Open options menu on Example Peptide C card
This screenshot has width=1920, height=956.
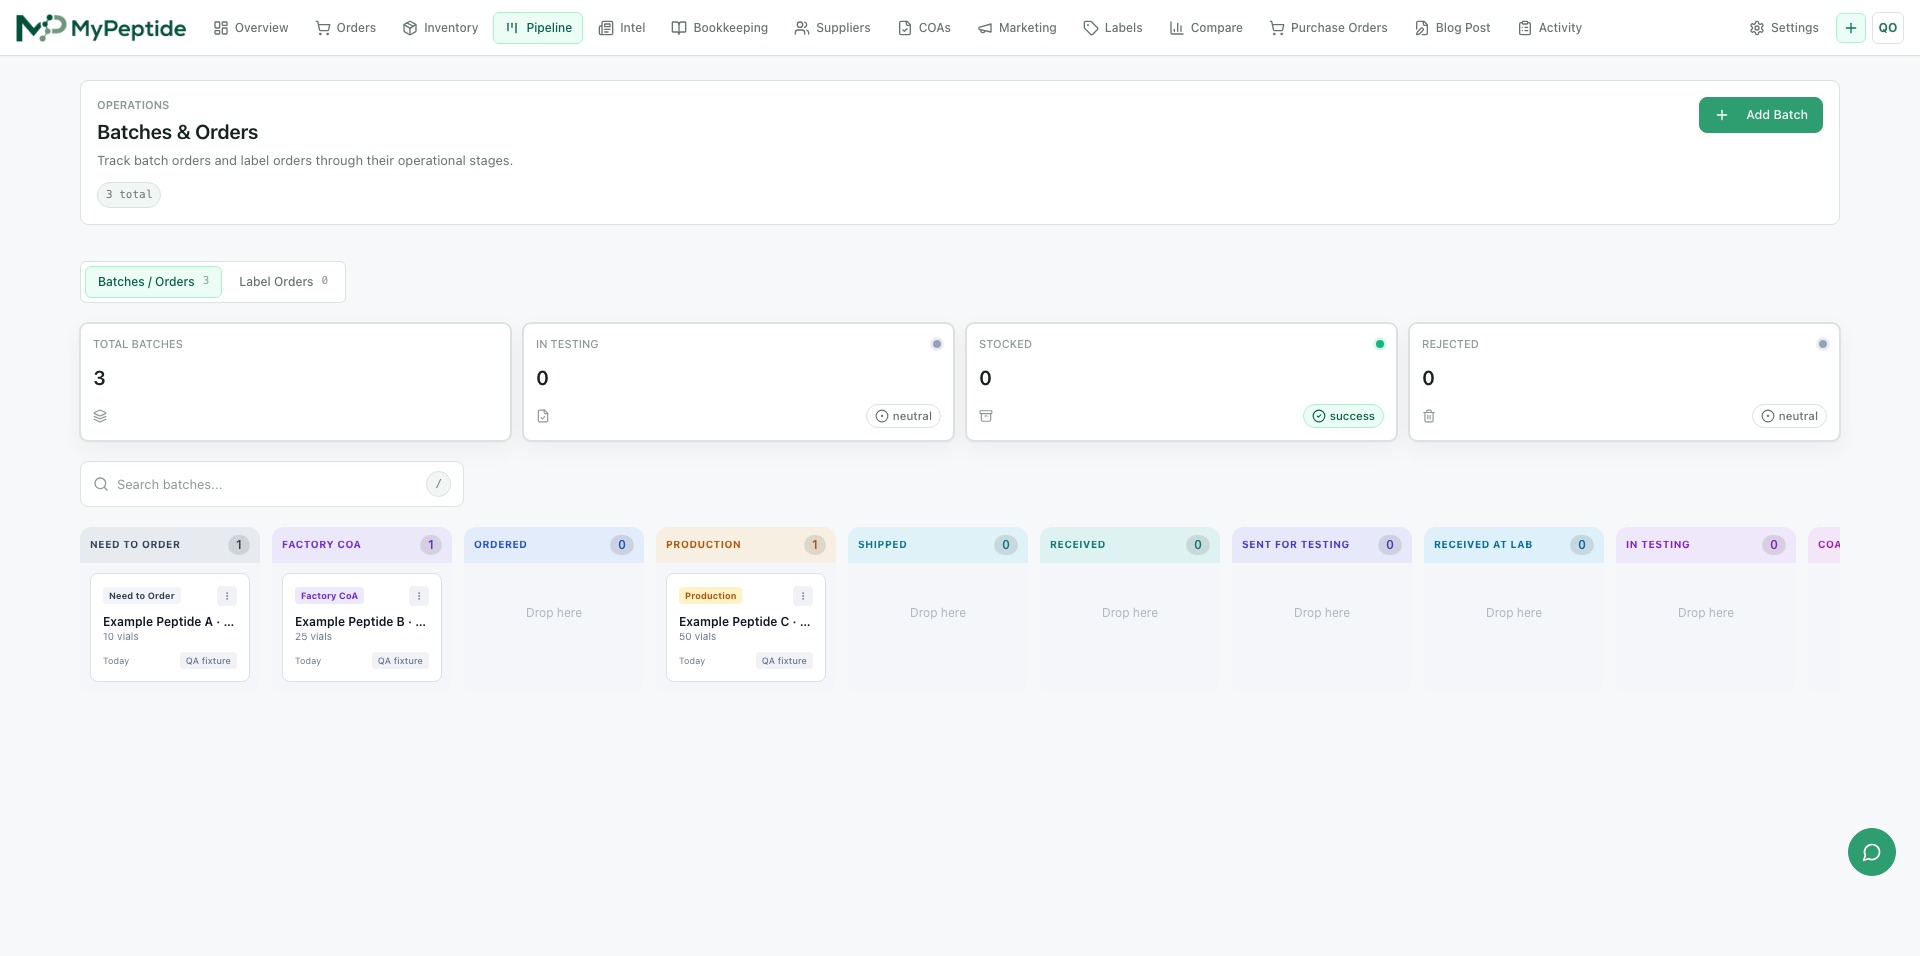(803, 596)
